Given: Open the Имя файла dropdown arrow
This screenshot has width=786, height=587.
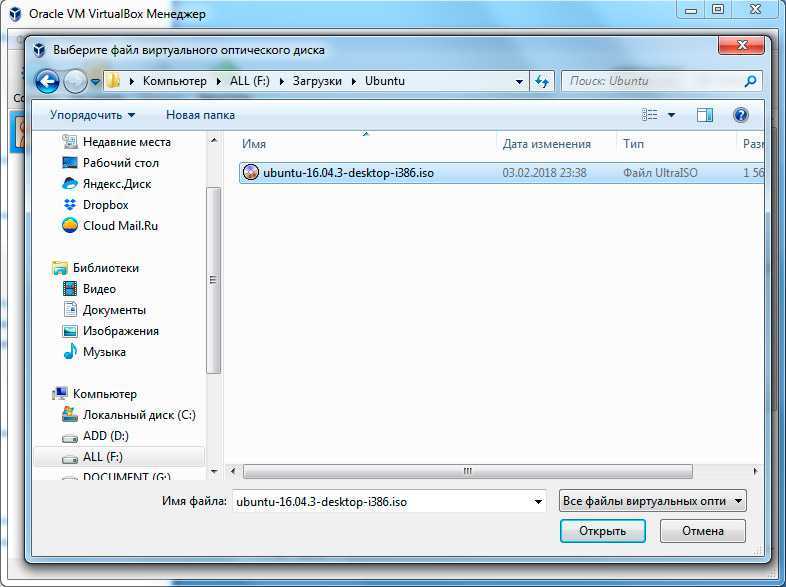Looking at the screenshot, I should (538, 501).
